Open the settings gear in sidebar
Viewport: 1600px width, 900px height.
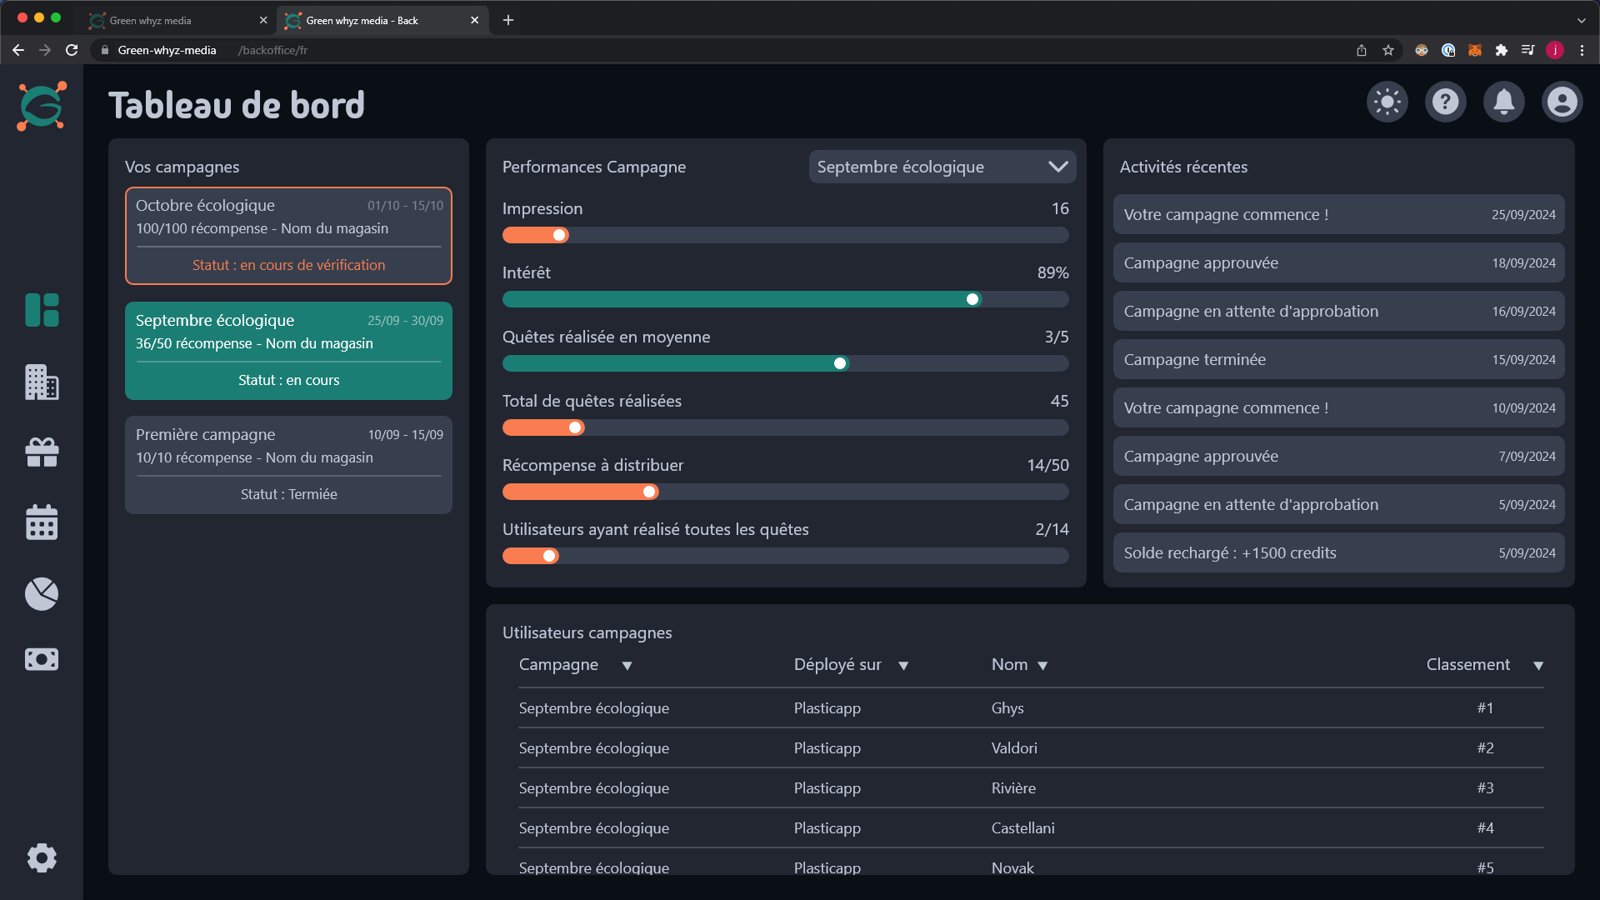pos(42,858)
